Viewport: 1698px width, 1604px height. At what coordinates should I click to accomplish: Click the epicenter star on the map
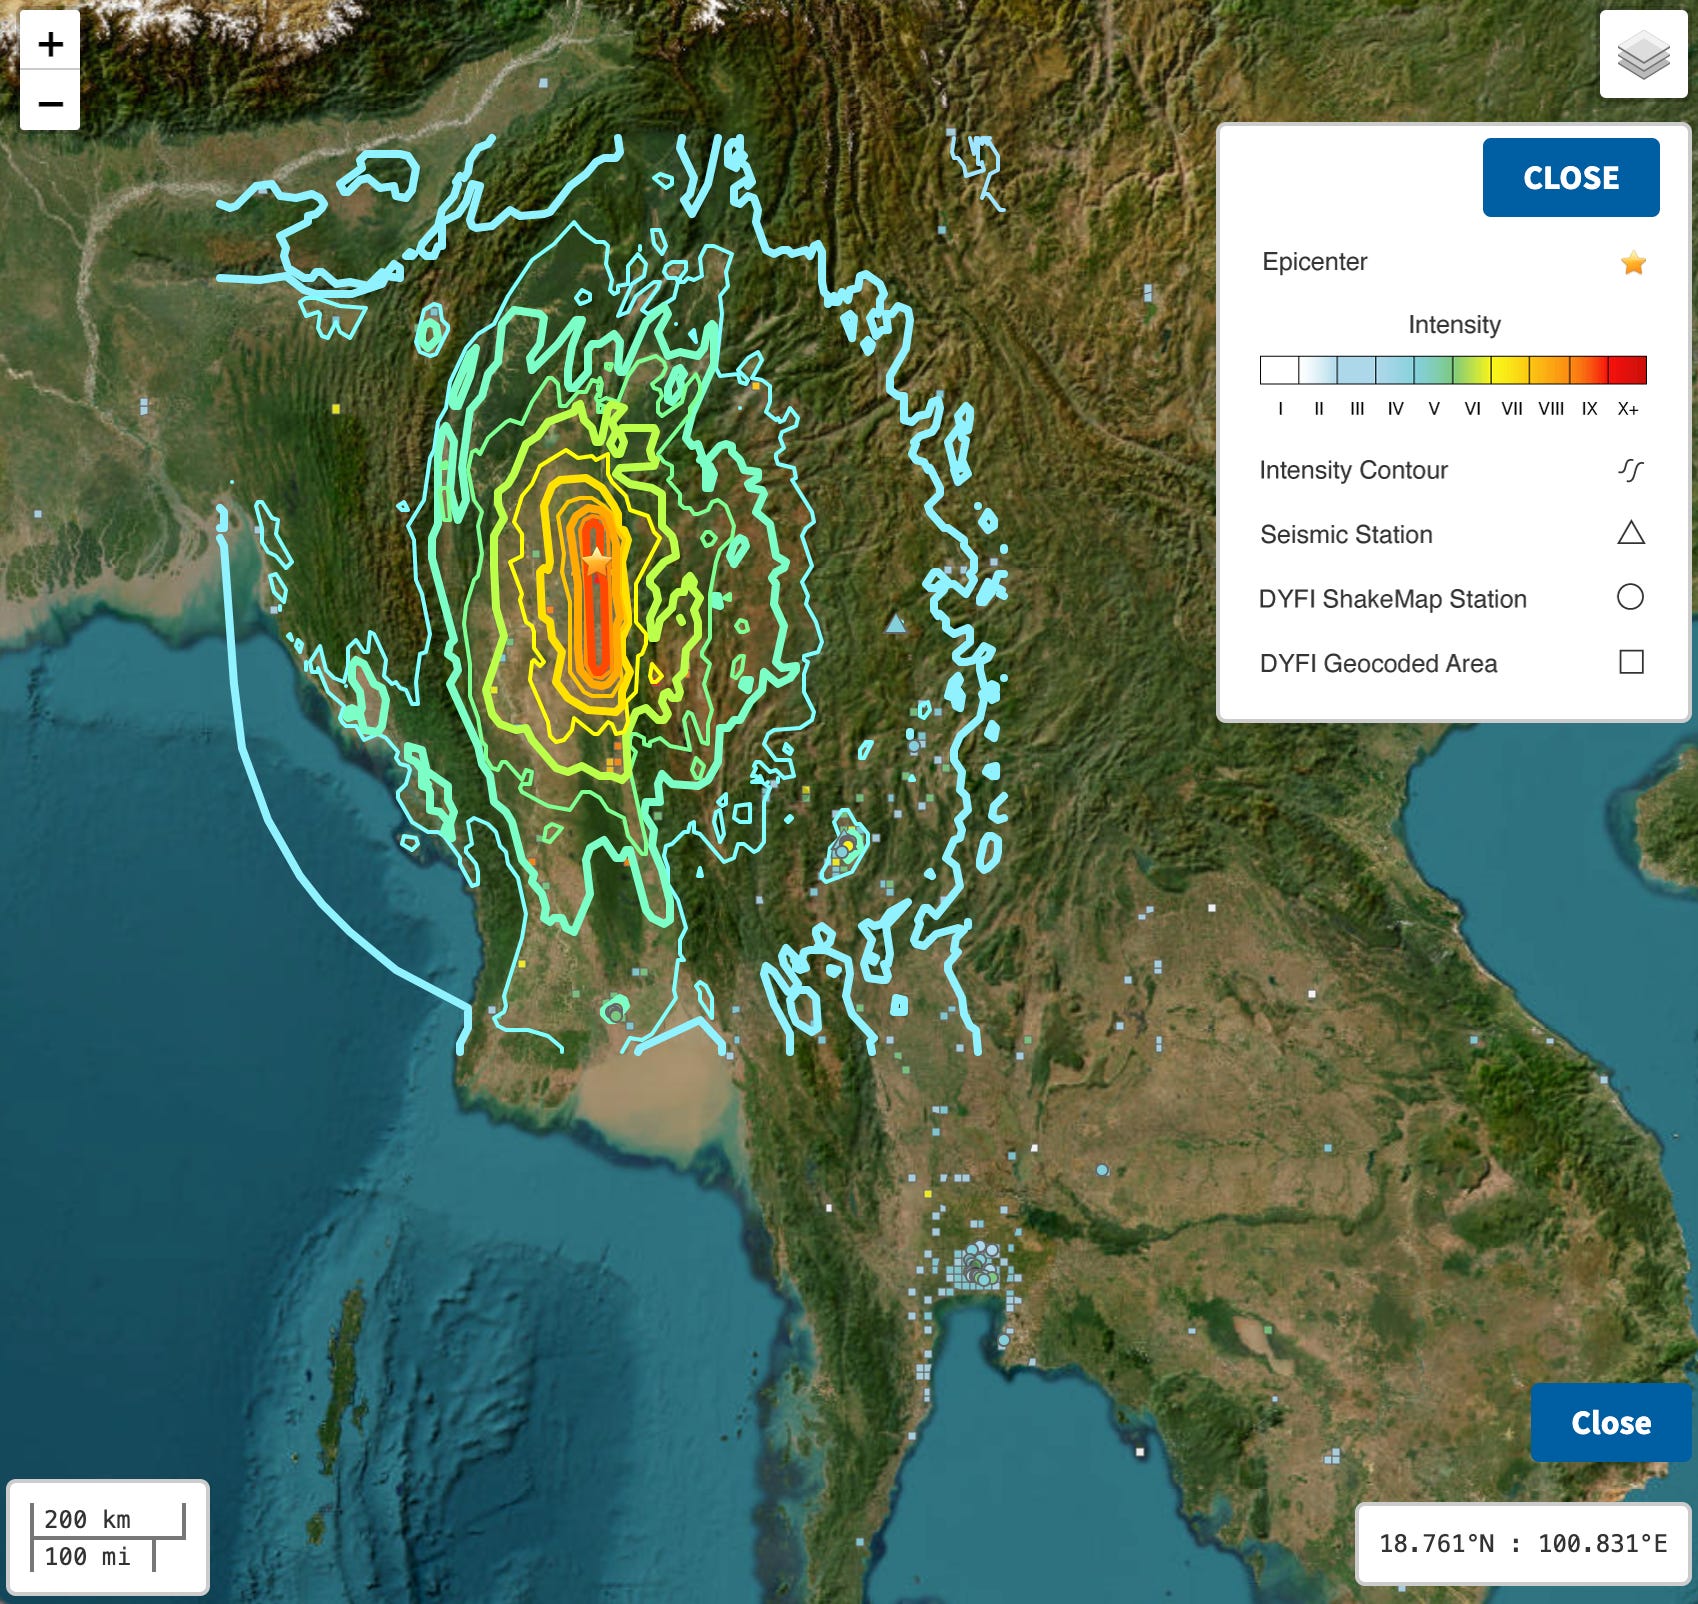597,561
